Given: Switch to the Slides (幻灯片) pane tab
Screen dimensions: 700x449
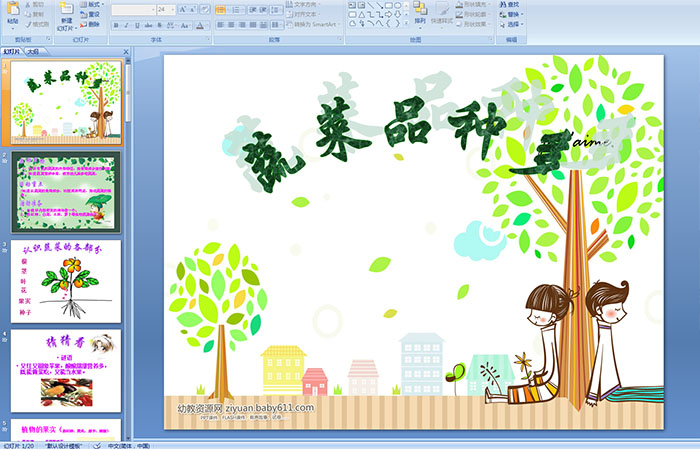Looking at the screenshot, I should (12, 52).
